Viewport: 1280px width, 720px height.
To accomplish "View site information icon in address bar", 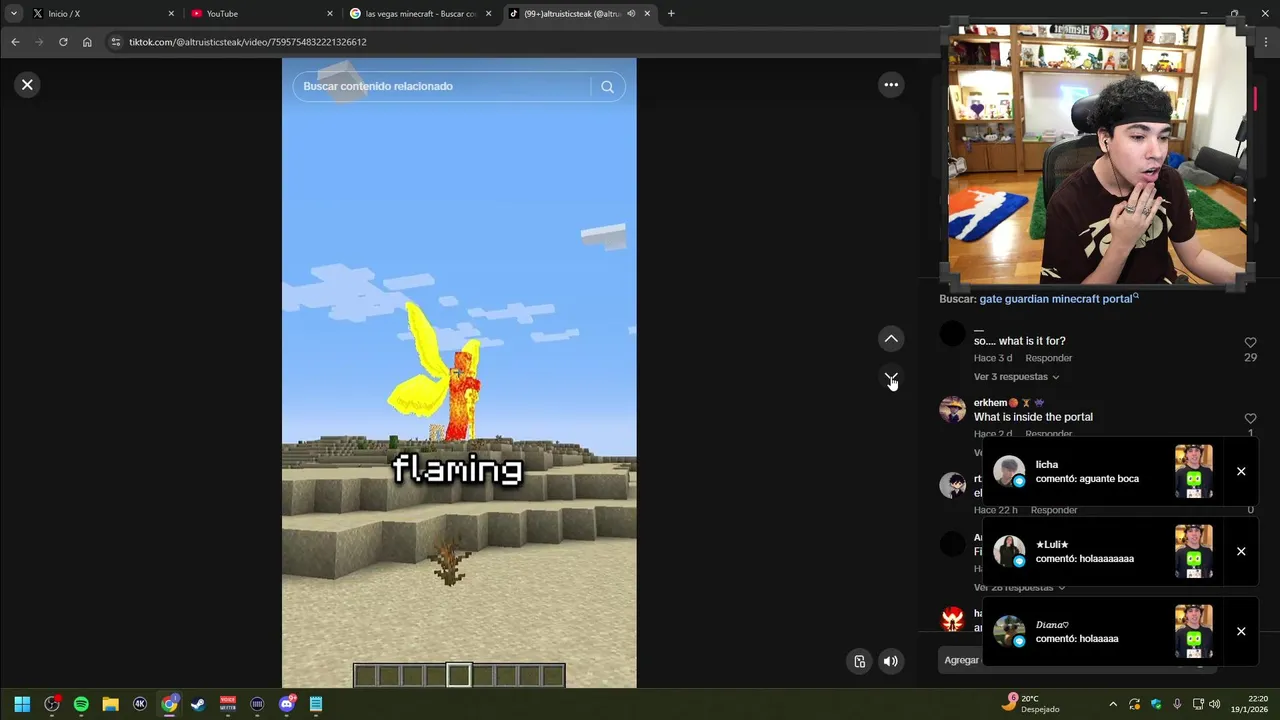I will (115, 42).
